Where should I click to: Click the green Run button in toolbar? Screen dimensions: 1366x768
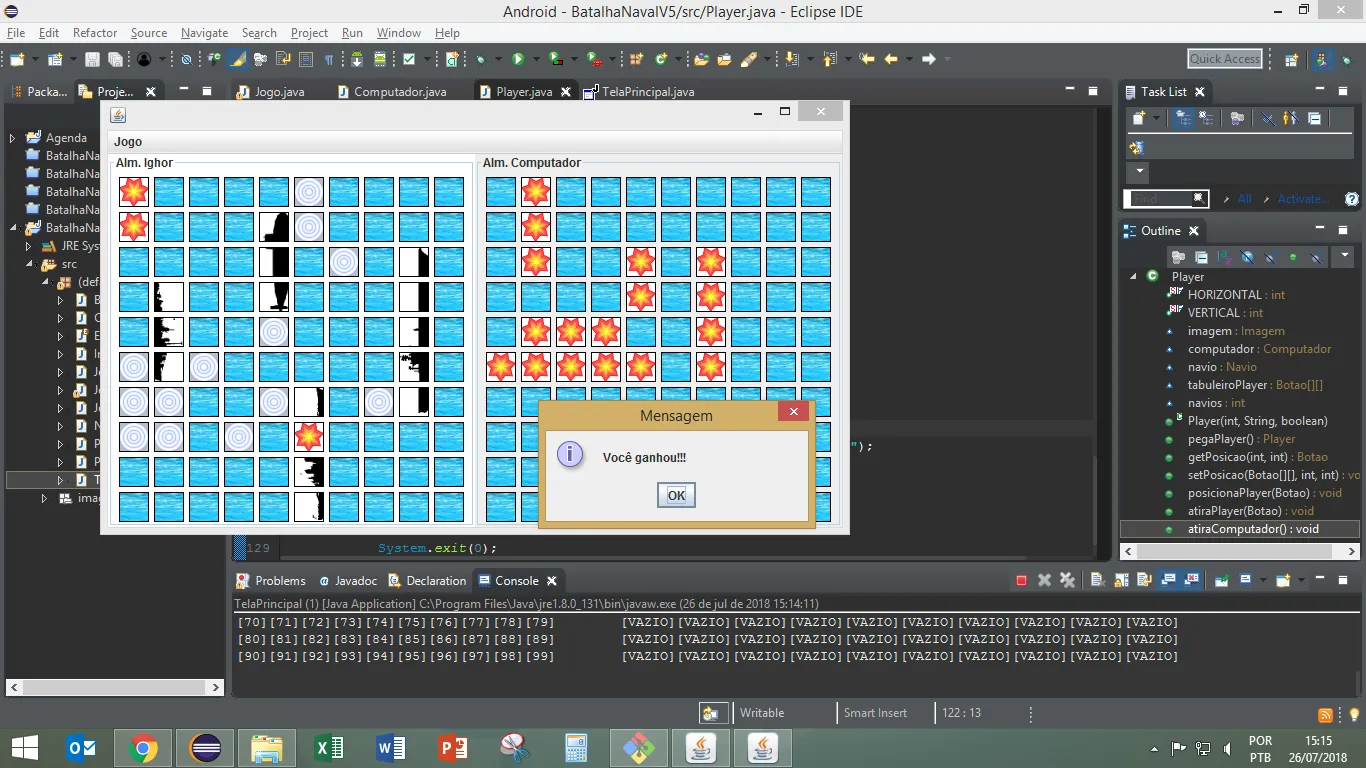coord(518,60)
